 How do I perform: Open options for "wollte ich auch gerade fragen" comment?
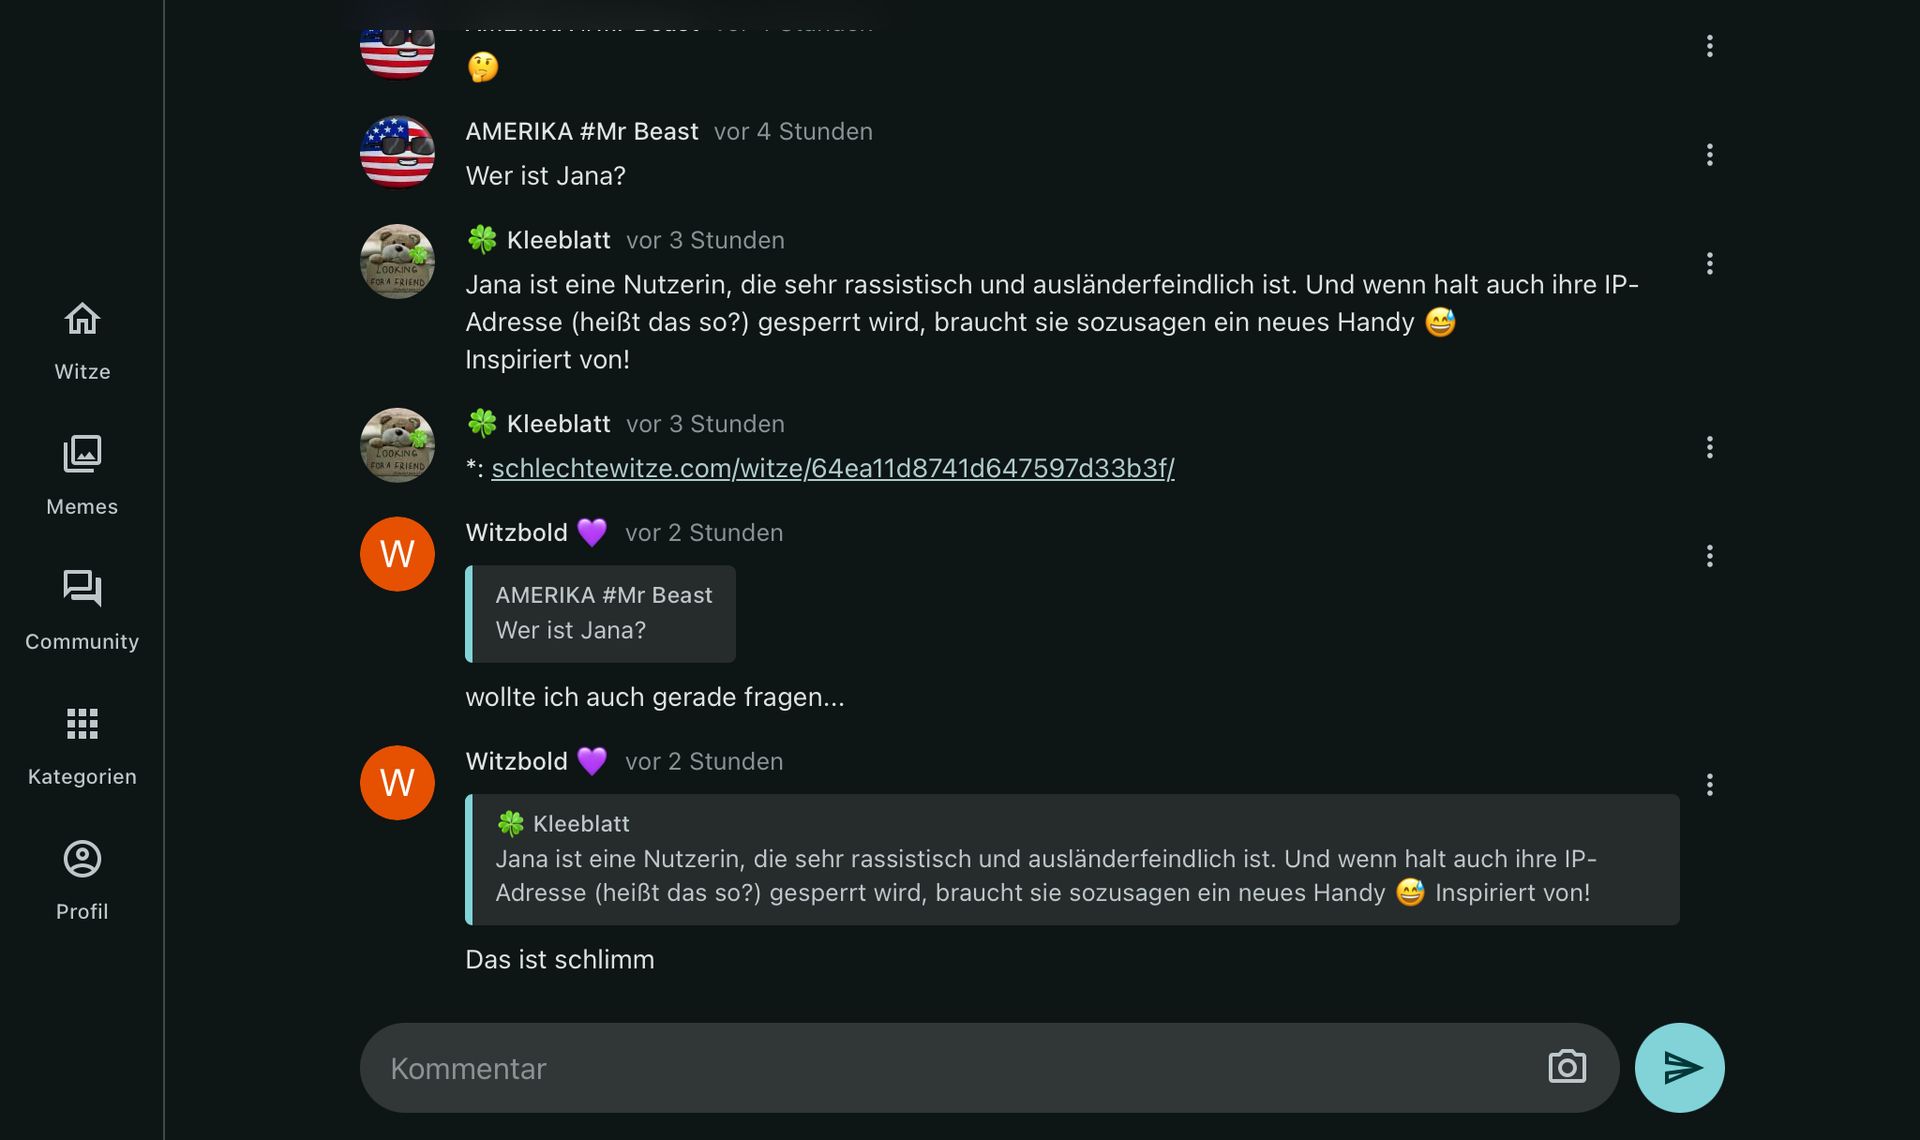coord(1709,556)
